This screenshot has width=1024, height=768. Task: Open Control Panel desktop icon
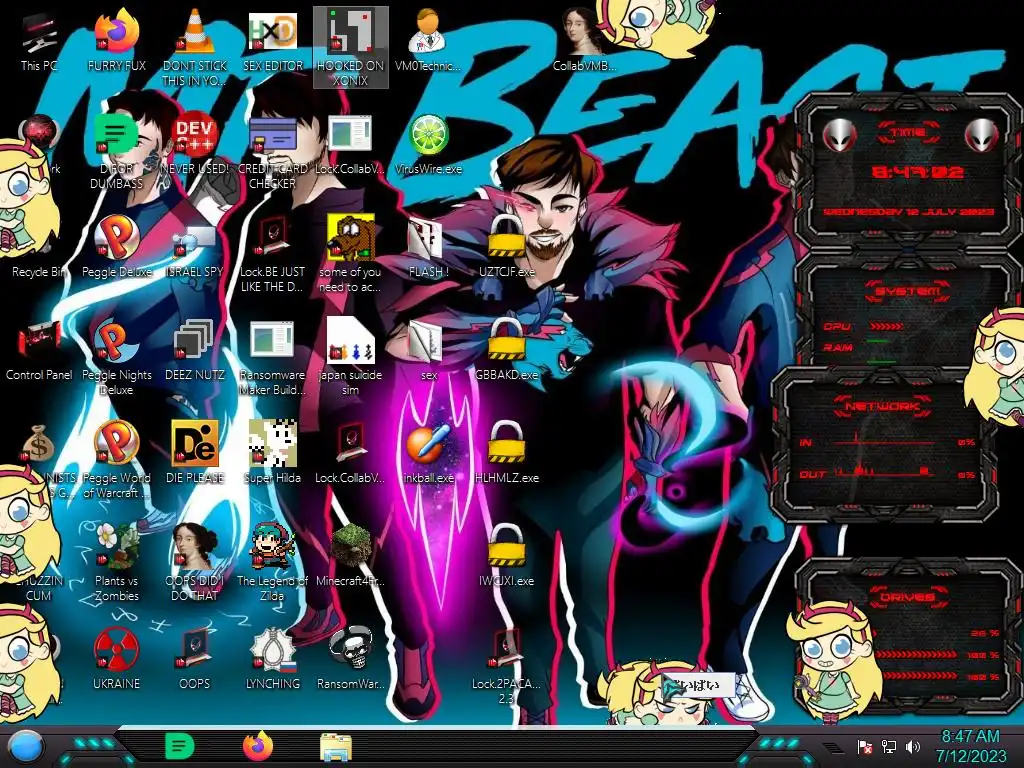pos(39,351)
